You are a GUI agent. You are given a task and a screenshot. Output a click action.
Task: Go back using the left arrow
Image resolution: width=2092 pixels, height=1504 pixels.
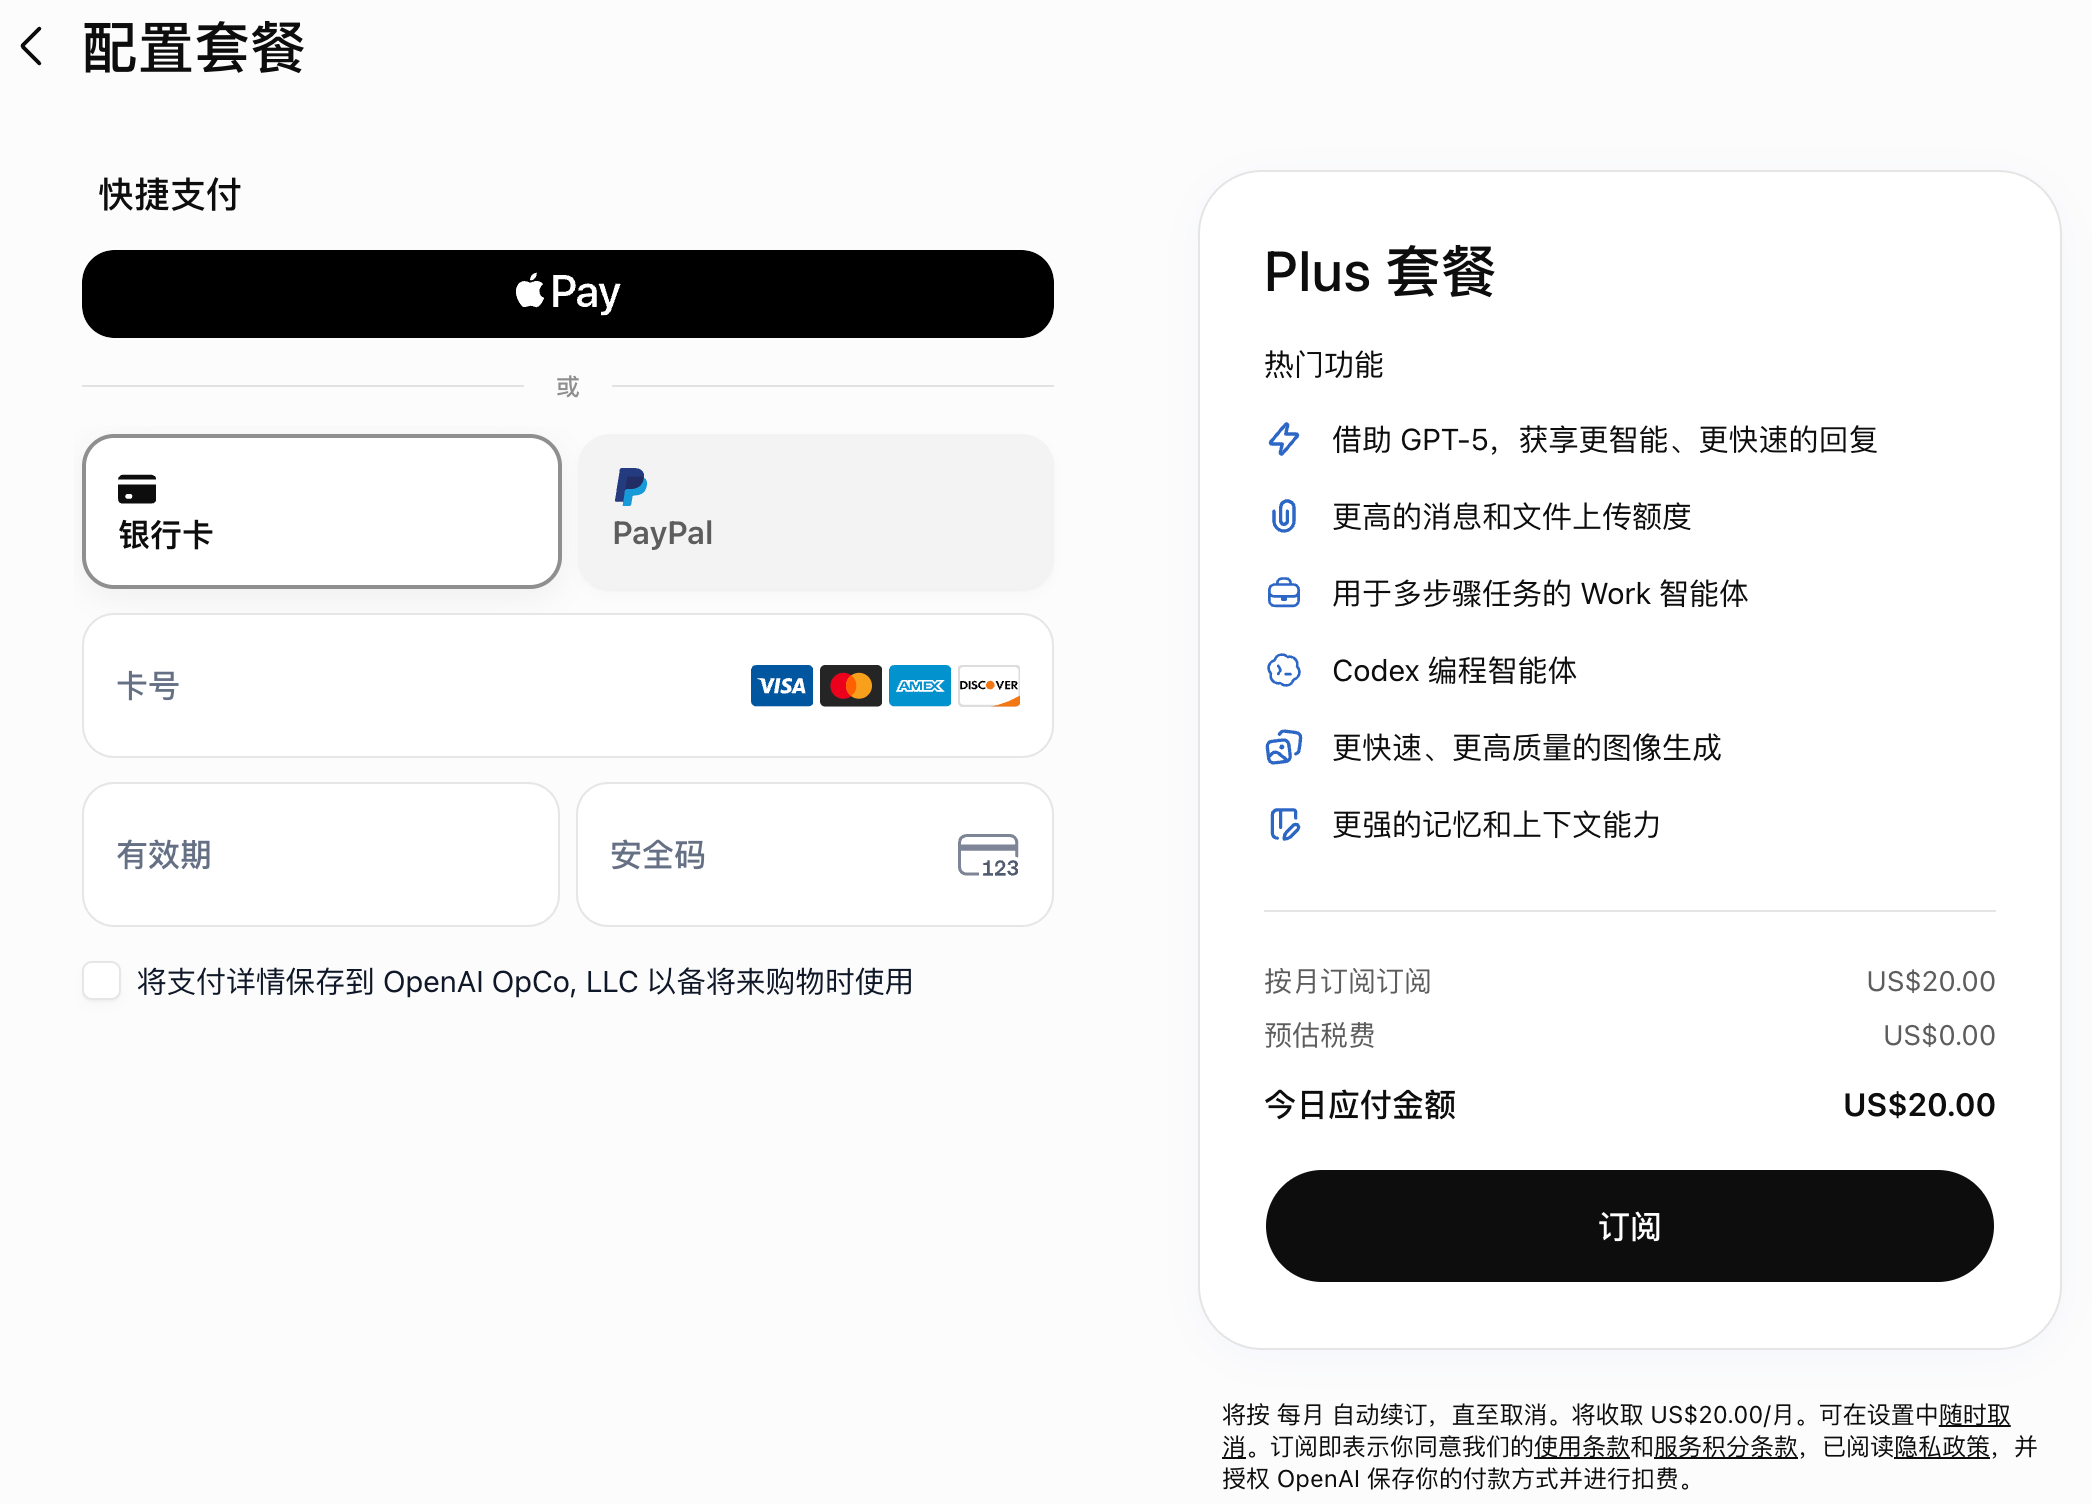click(32, 47)
